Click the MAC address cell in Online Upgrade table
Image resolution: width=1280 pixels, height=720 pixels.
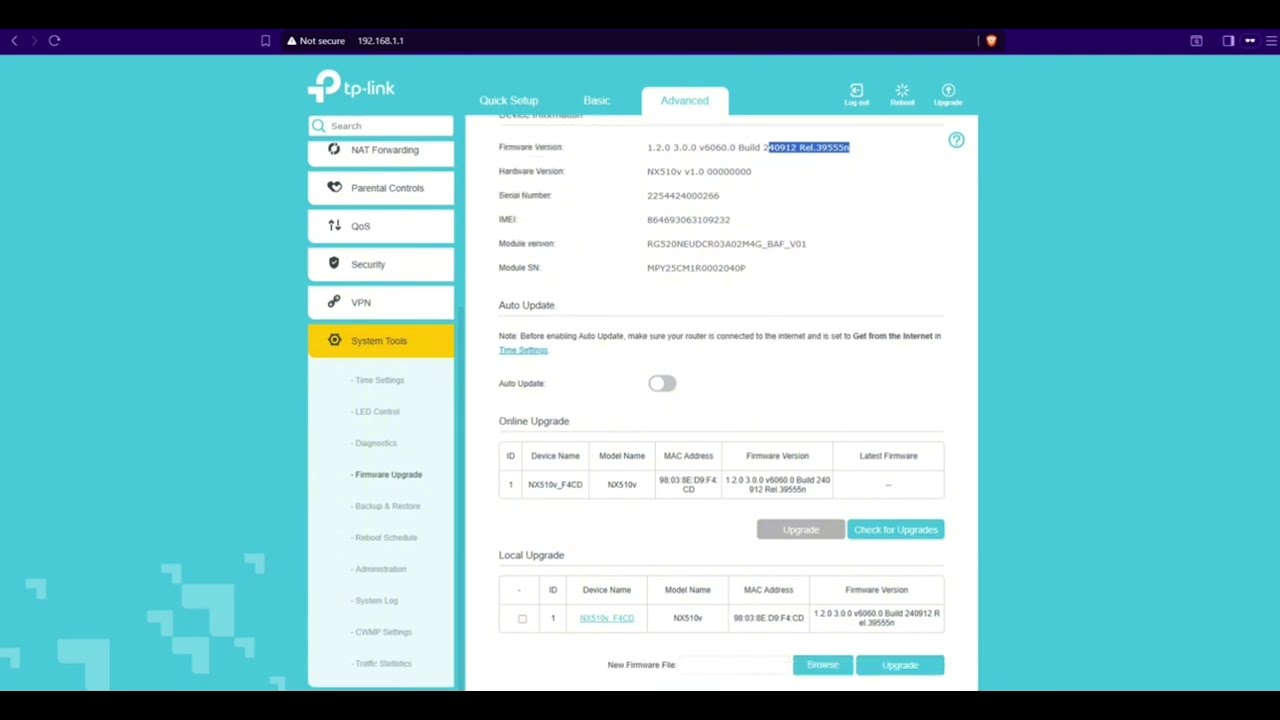(688, 485)
